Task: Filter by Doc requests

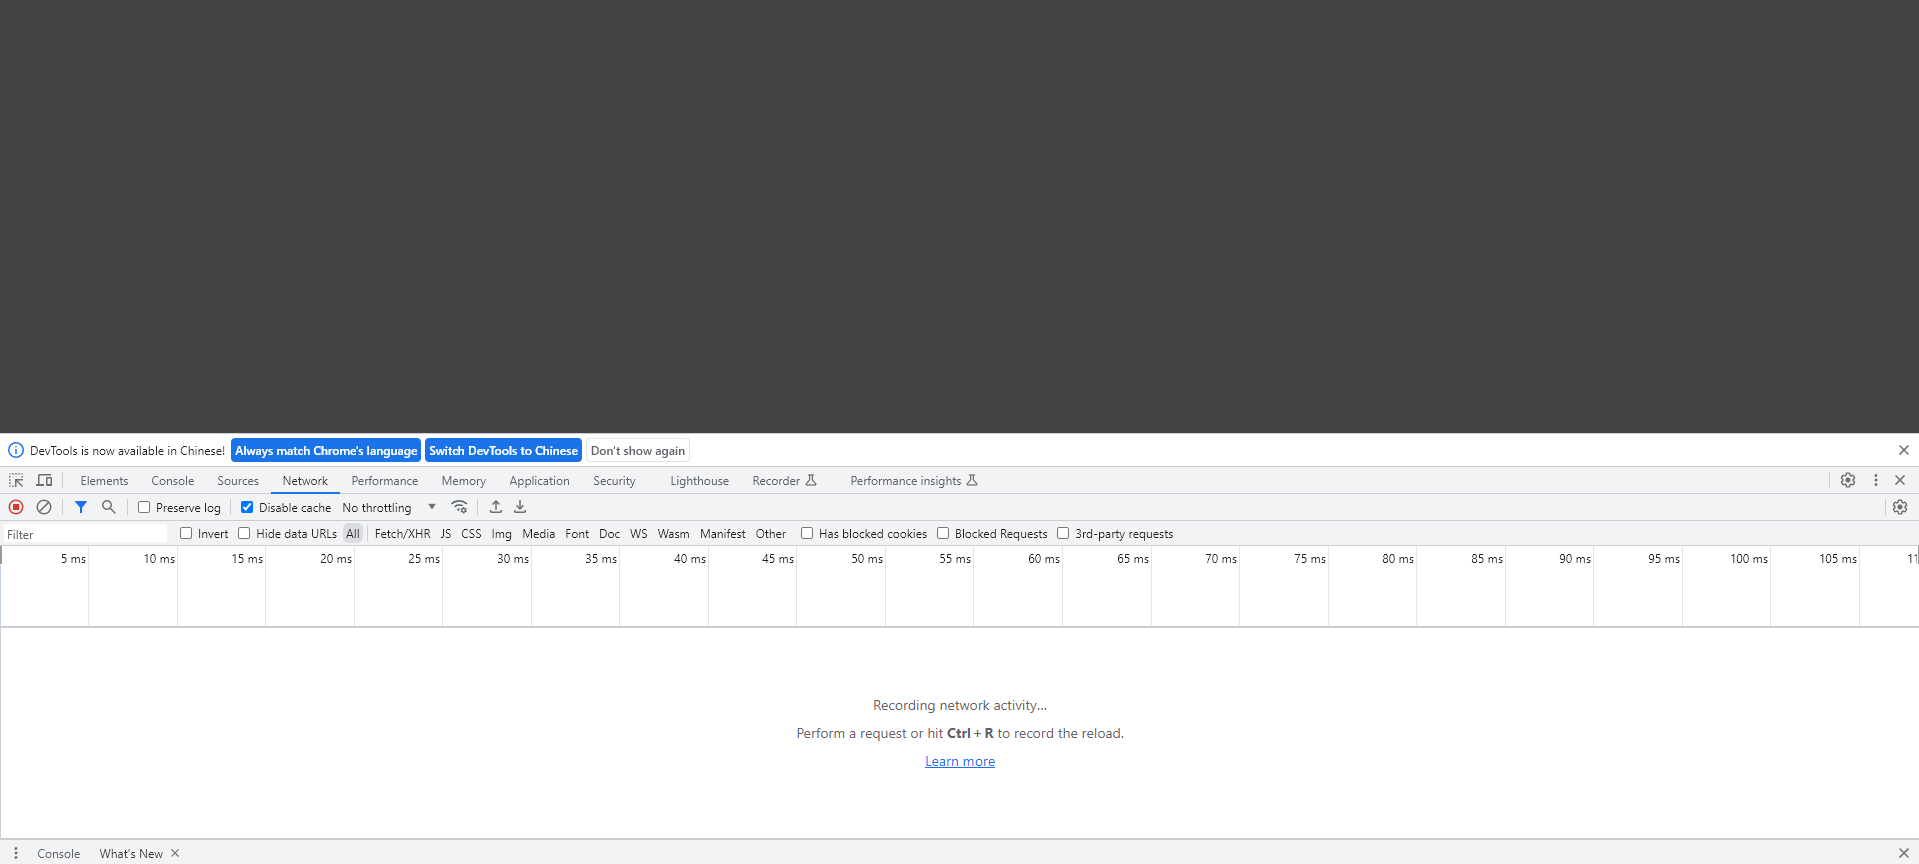Action: click(x=610, y=534)
